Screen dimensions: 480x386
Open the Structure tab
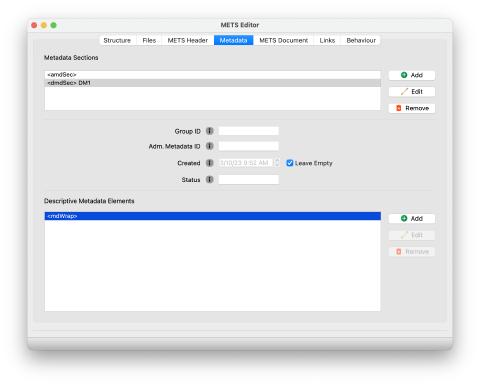[x=117, y=40]
